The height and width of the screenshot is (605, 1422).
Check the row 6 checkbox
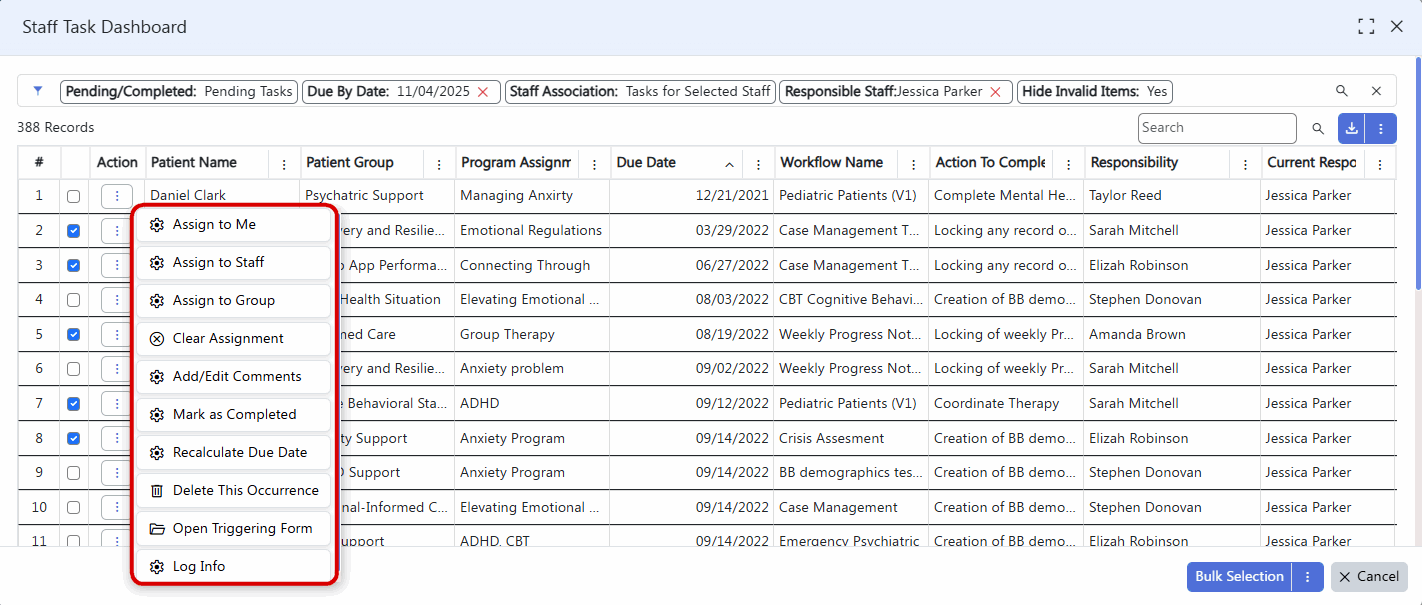coord(73,369)
